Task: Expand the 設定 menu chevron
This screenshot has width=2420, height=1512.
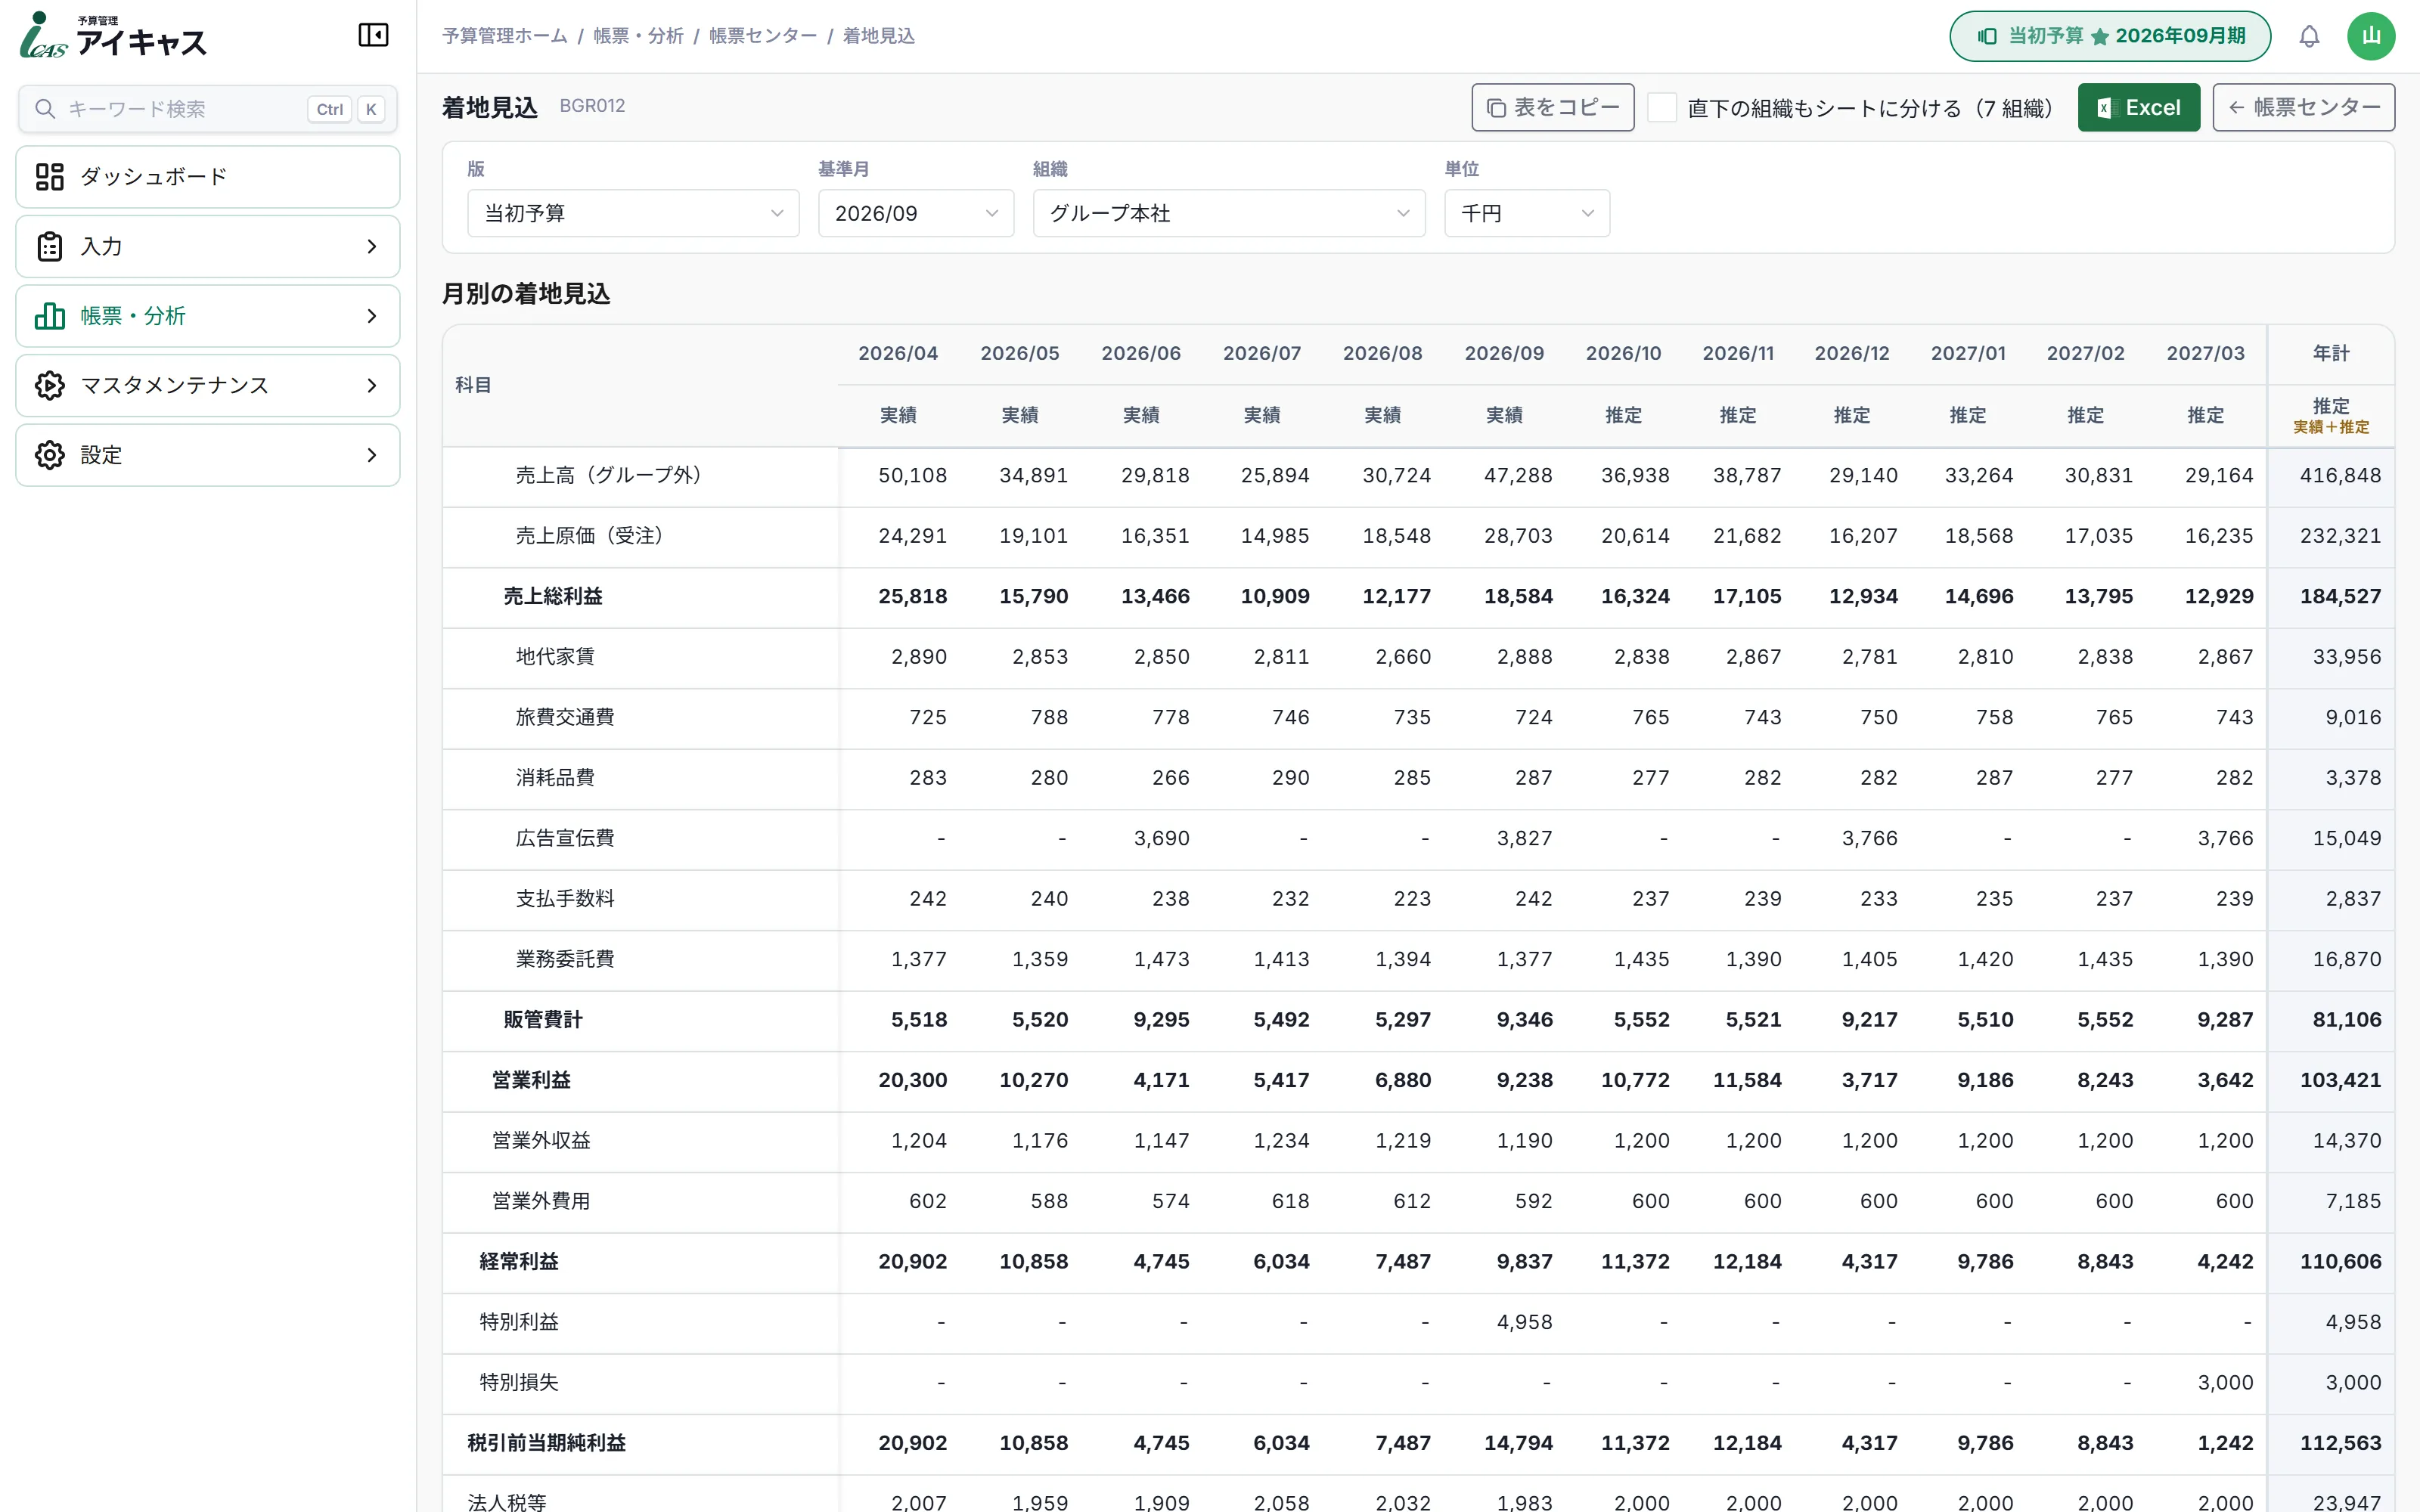Action: click(x=372, y=455)
